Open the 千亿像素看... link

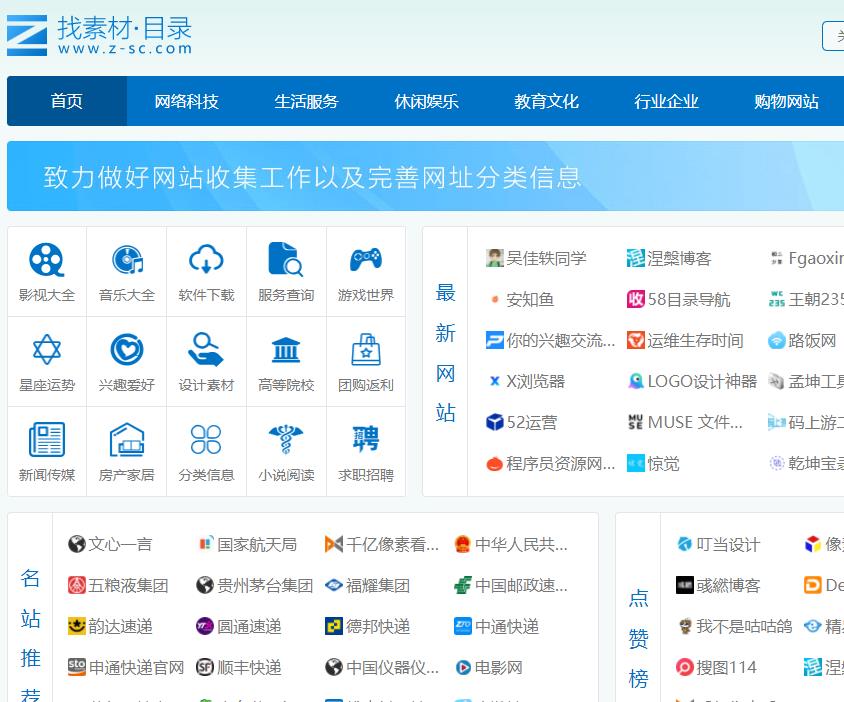[392, 544]
